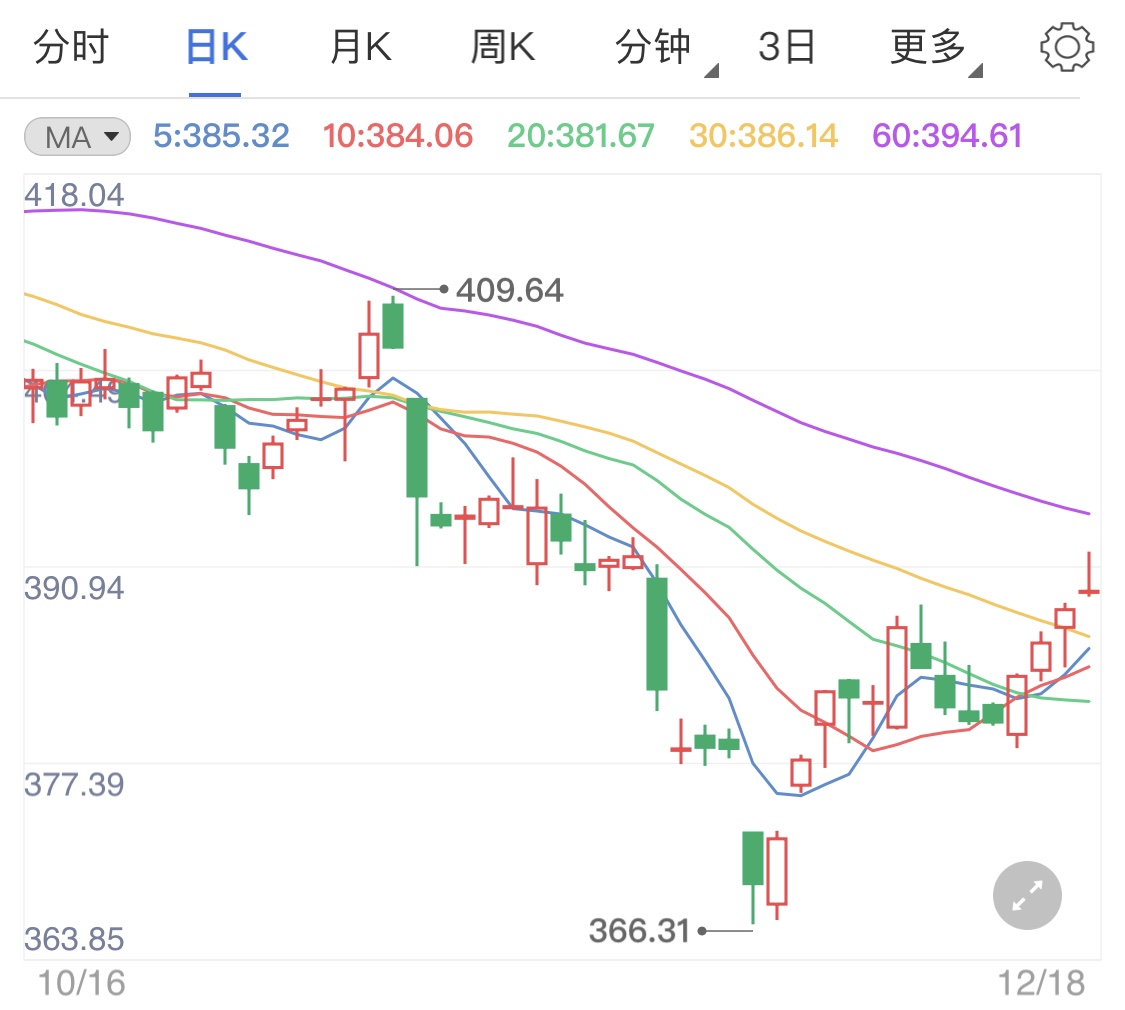
Task: Select the latest candlestick nearest 12/18
Action: 1089,575
